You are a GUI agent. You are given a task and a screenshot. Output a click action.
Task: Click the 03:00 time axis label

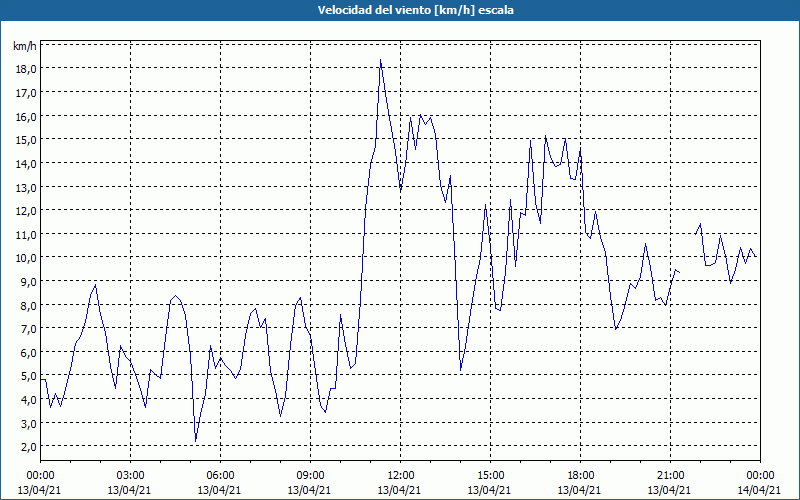tap(131, 476)
